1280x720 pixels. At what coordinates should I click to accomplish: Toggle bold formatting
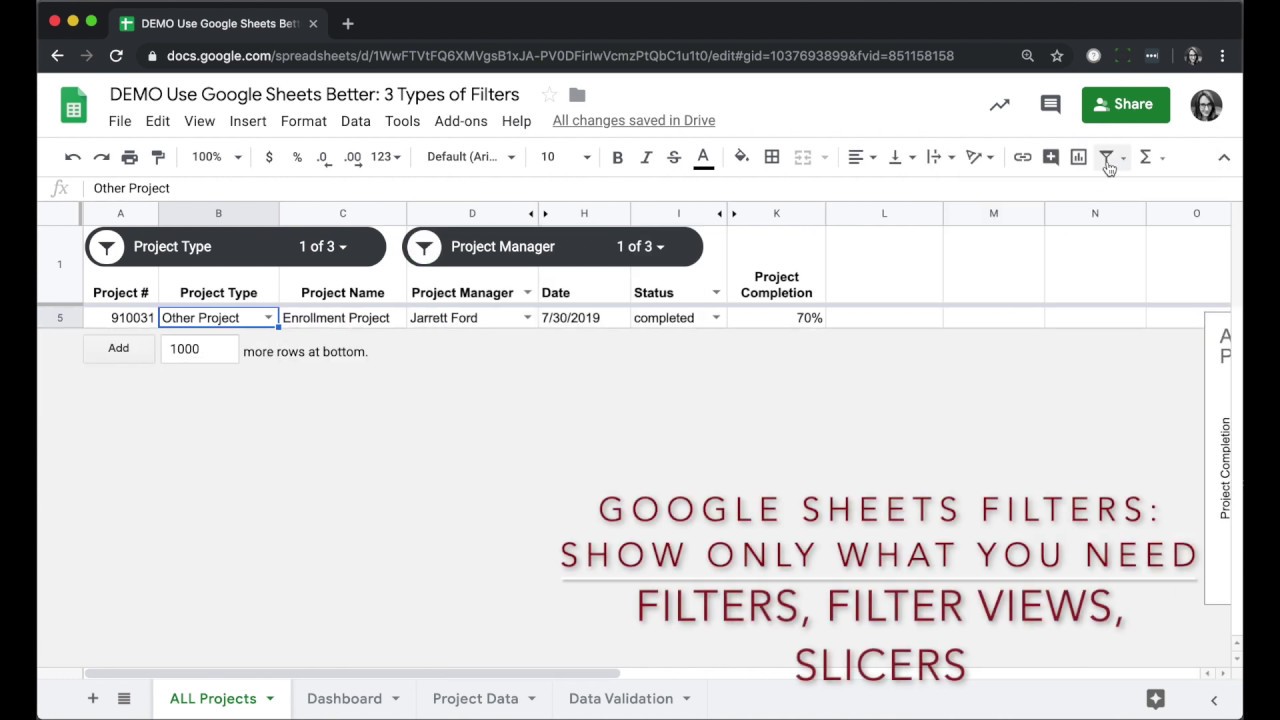pos(617,157)
